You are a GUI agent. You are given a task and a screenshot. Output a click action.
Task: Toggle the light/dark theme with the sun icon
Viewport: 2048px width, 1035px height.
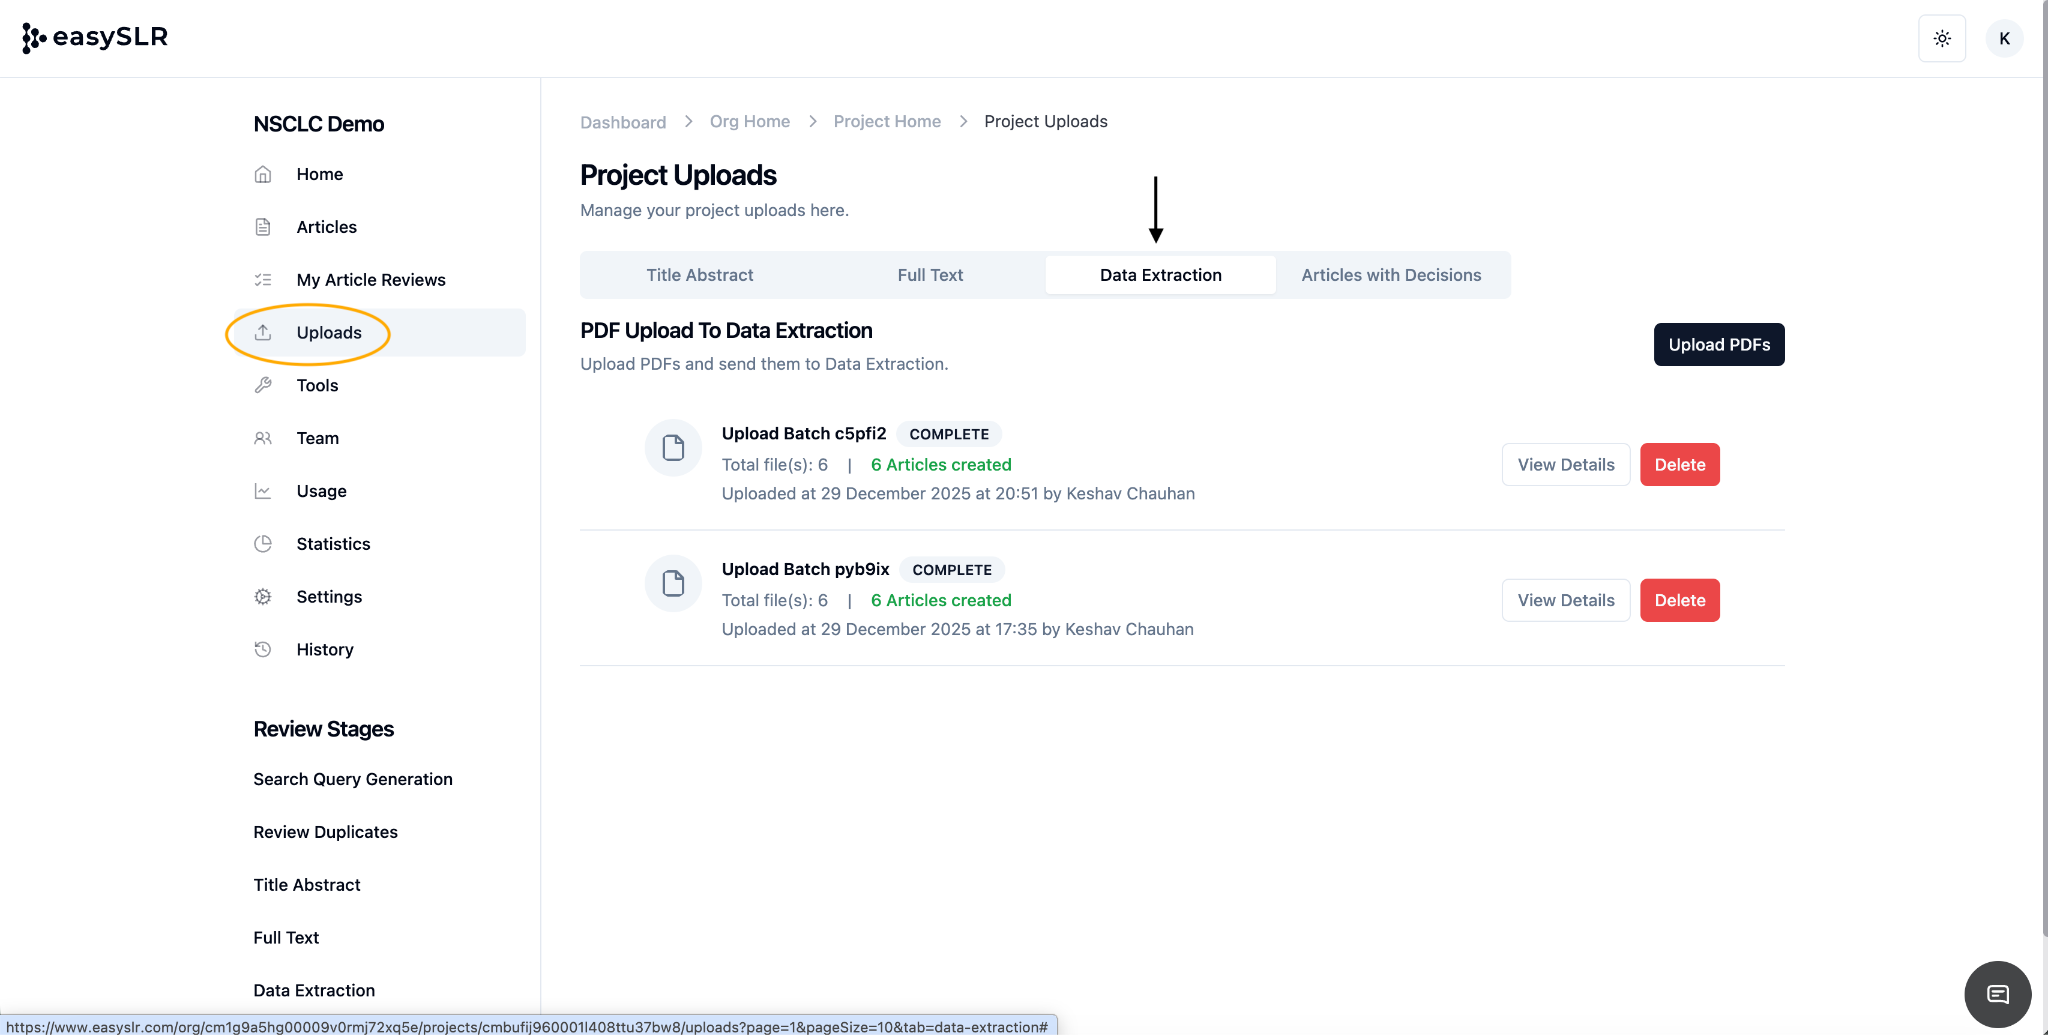[x=1941, y=37]
